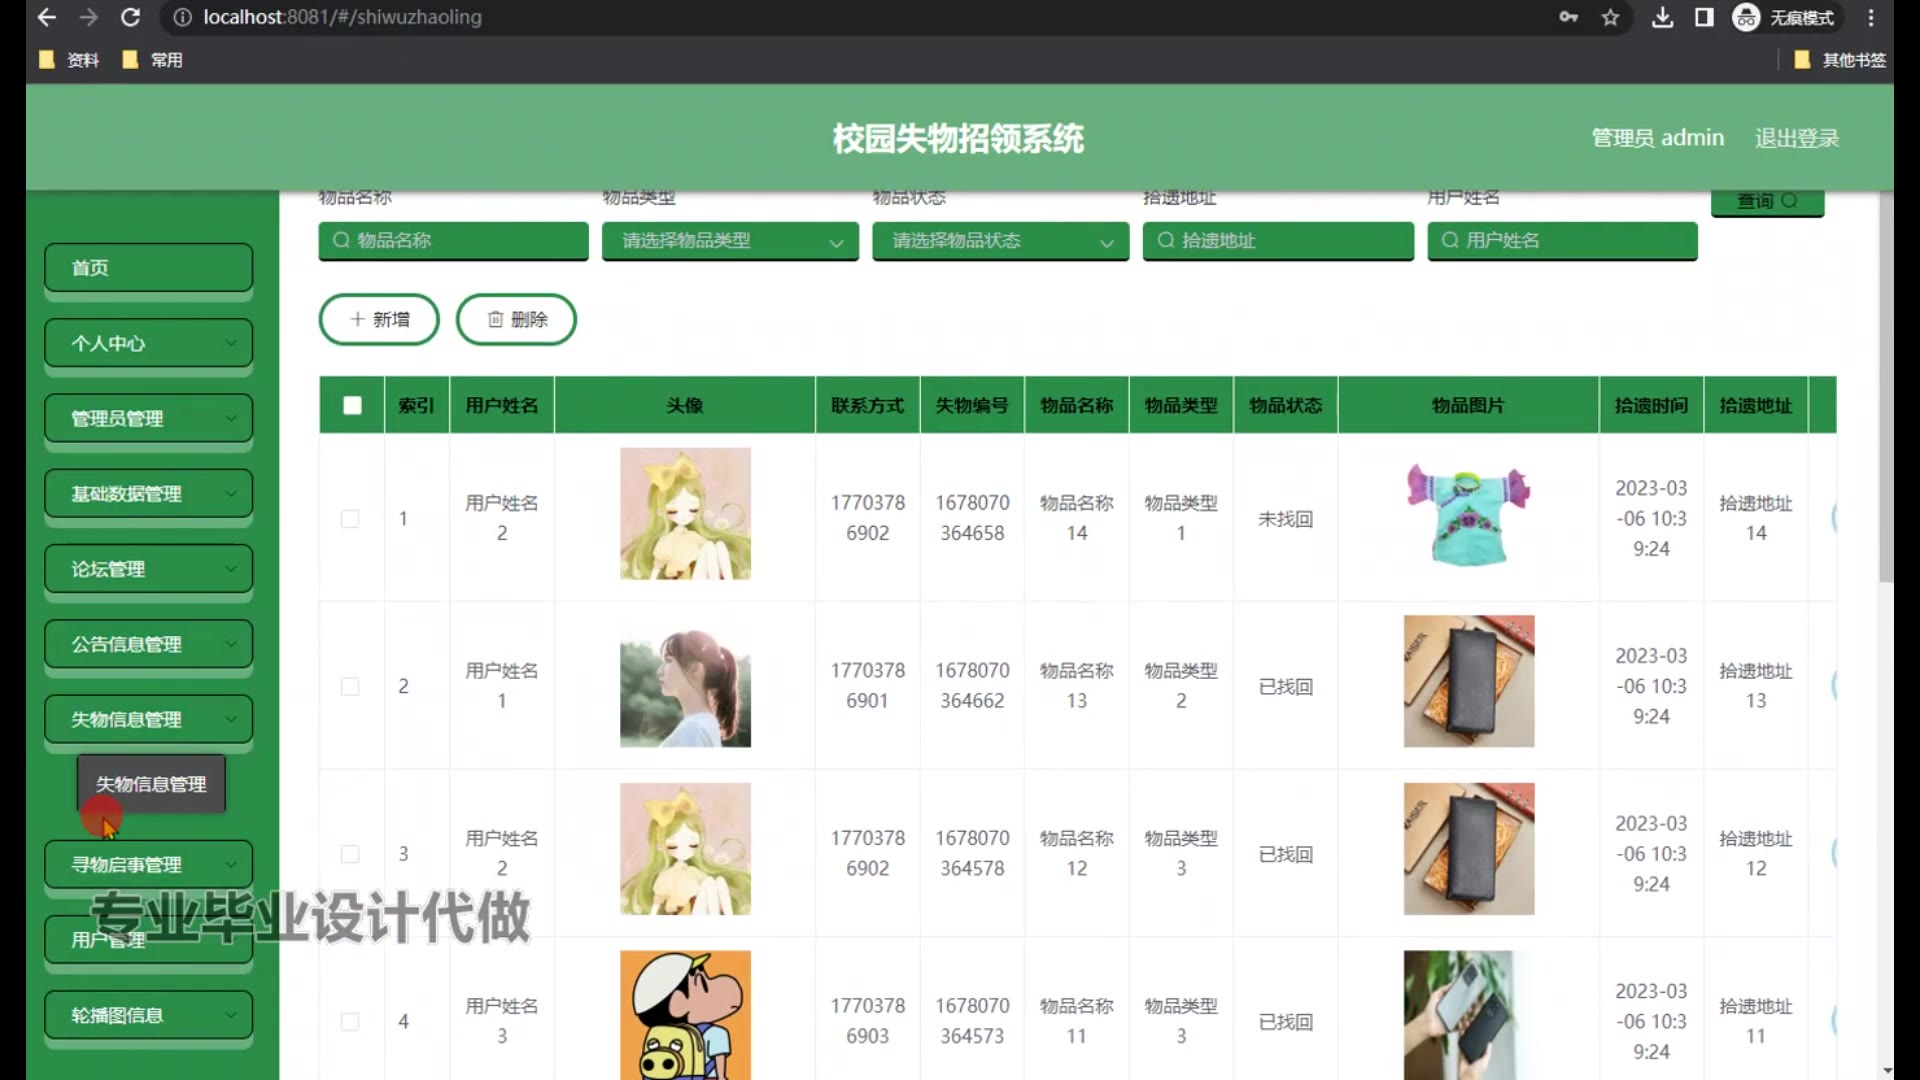Open the 请选择物品状态 dropdown

[1000, 240]
